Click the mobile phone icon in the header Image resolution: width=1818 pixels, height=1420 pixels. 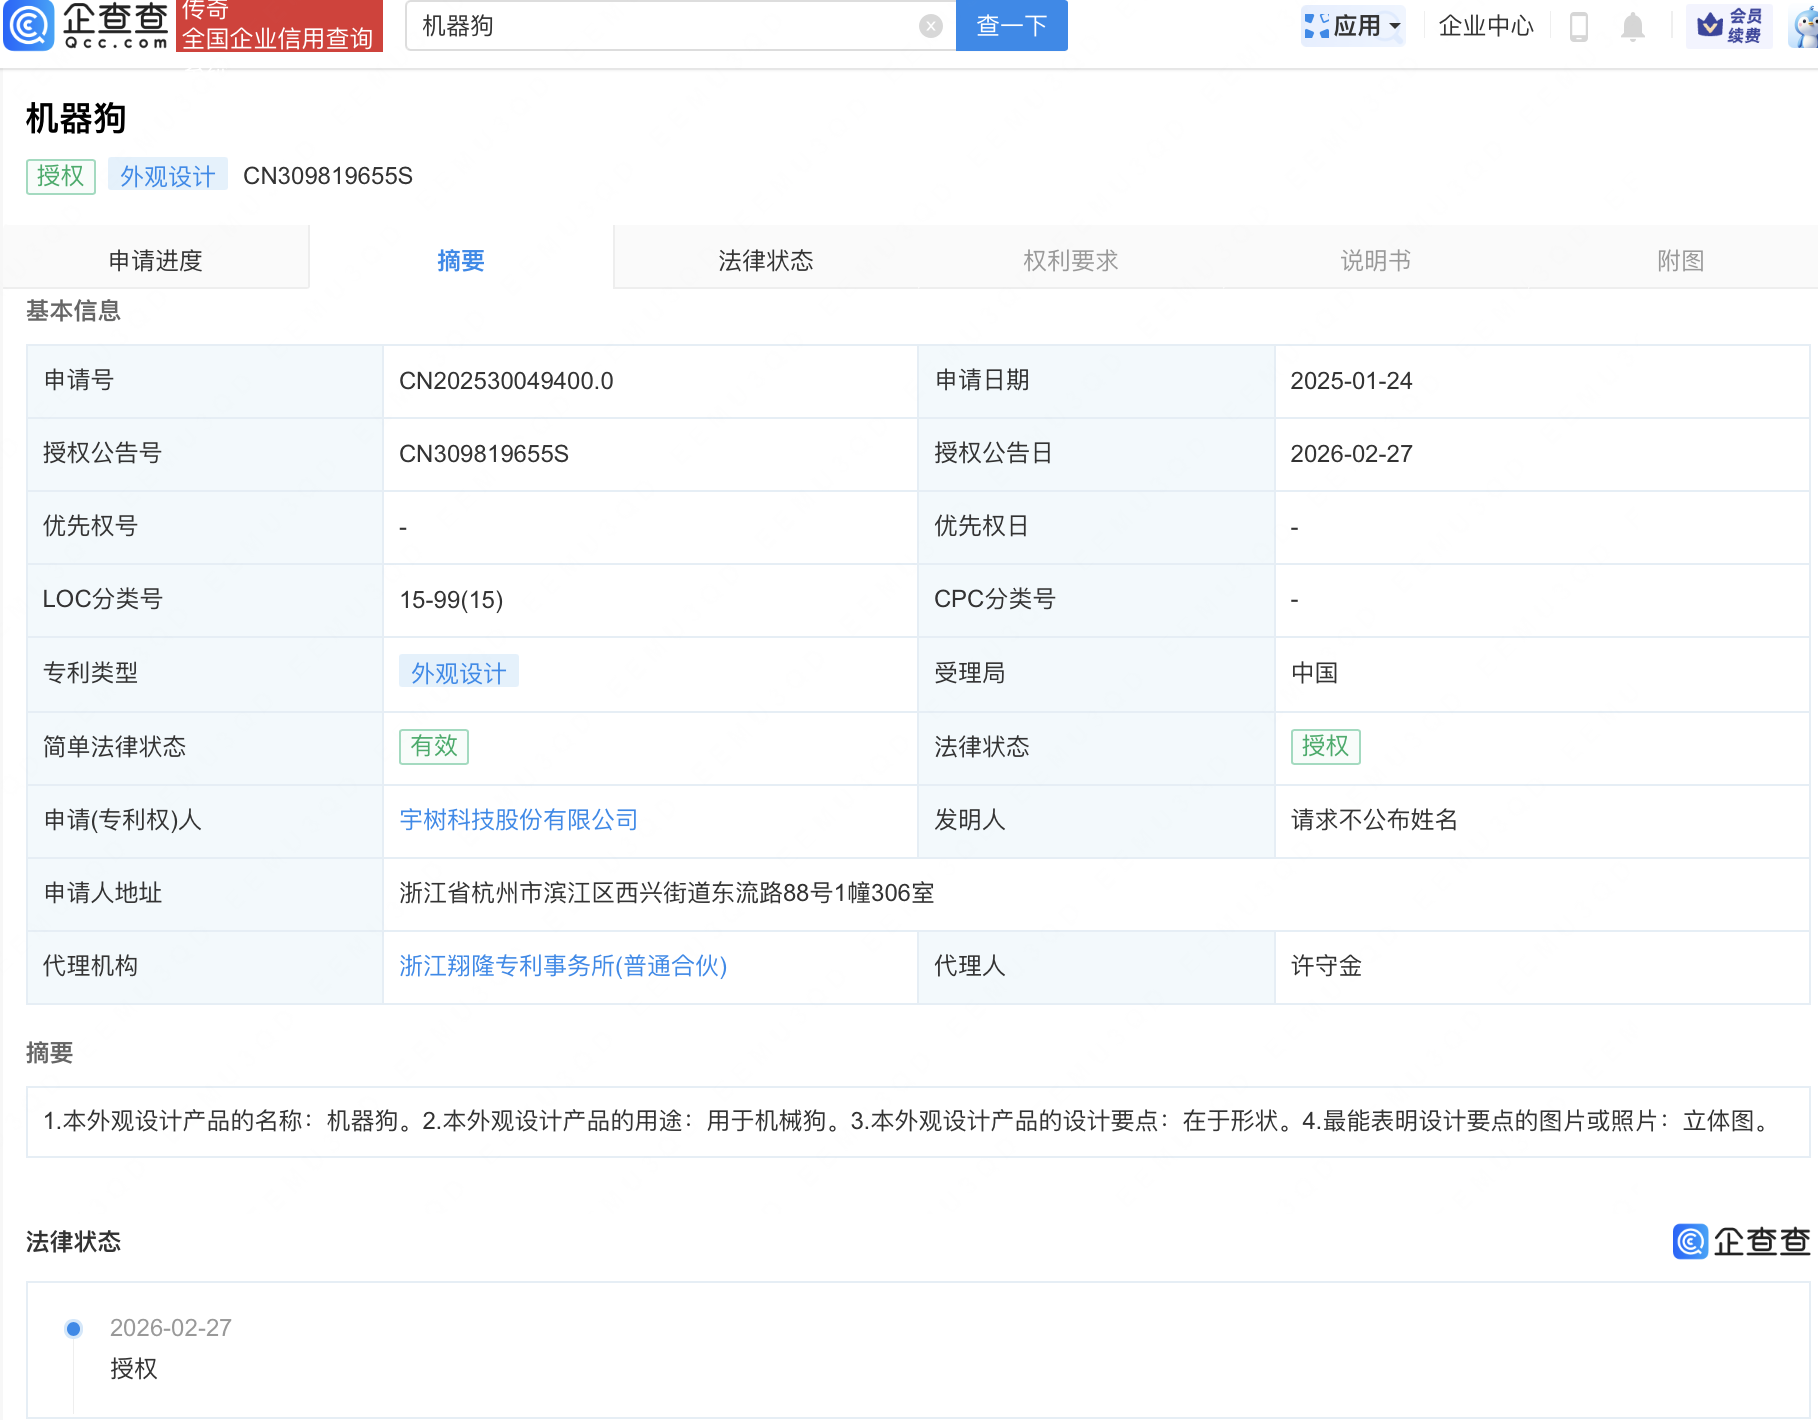point(1581,26)
